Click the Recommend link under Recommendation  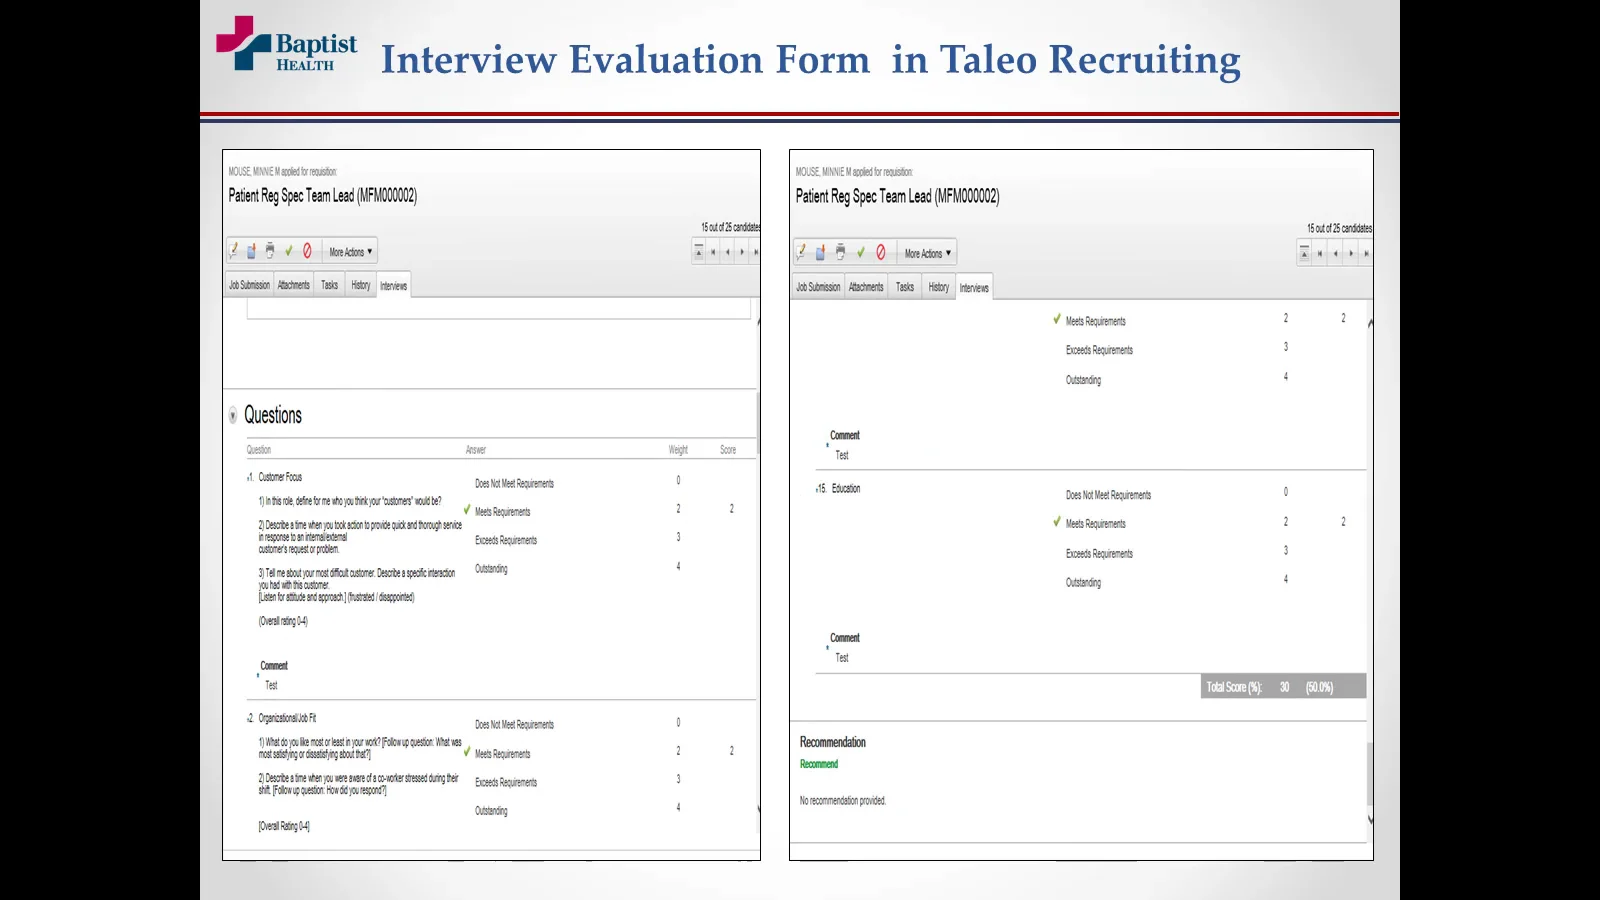pos(818,763)
